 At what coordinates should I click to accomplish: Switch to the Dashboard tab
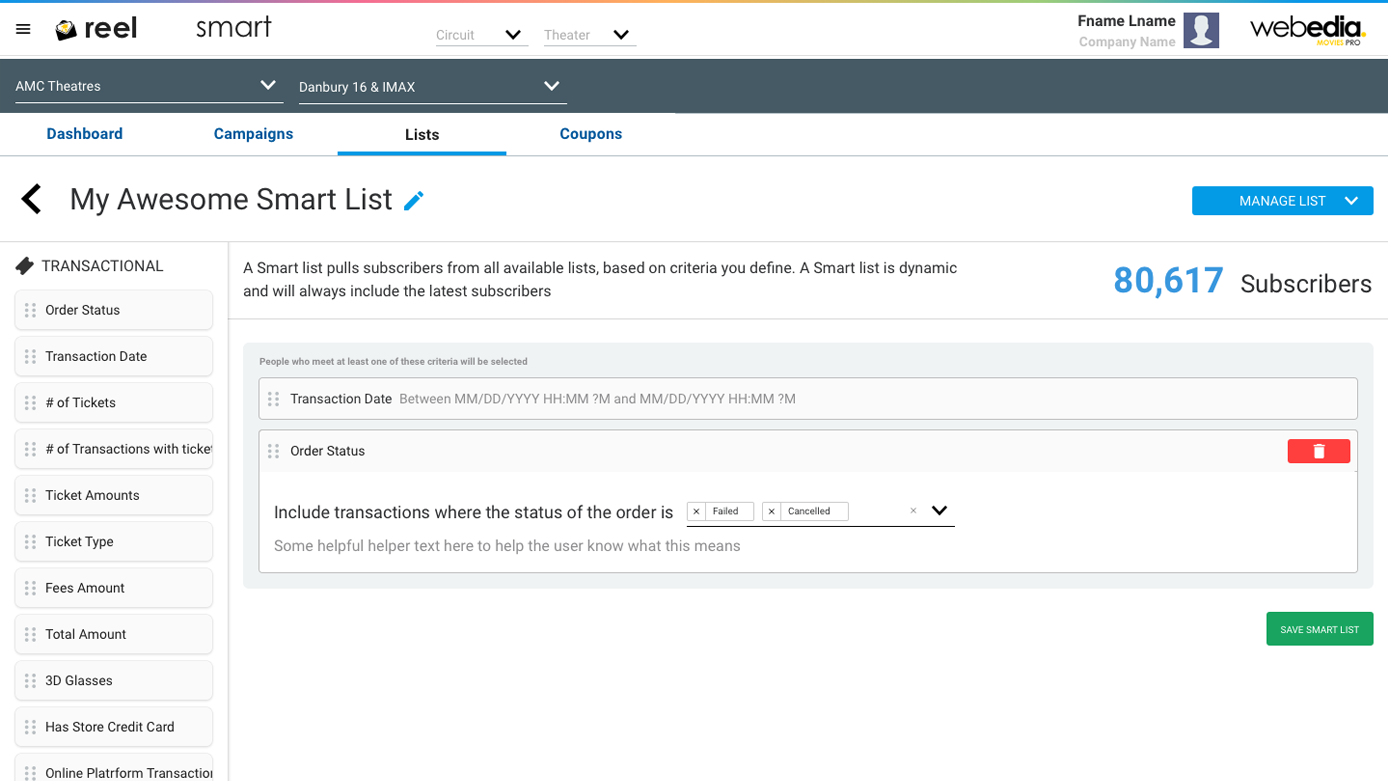point(84,134)
